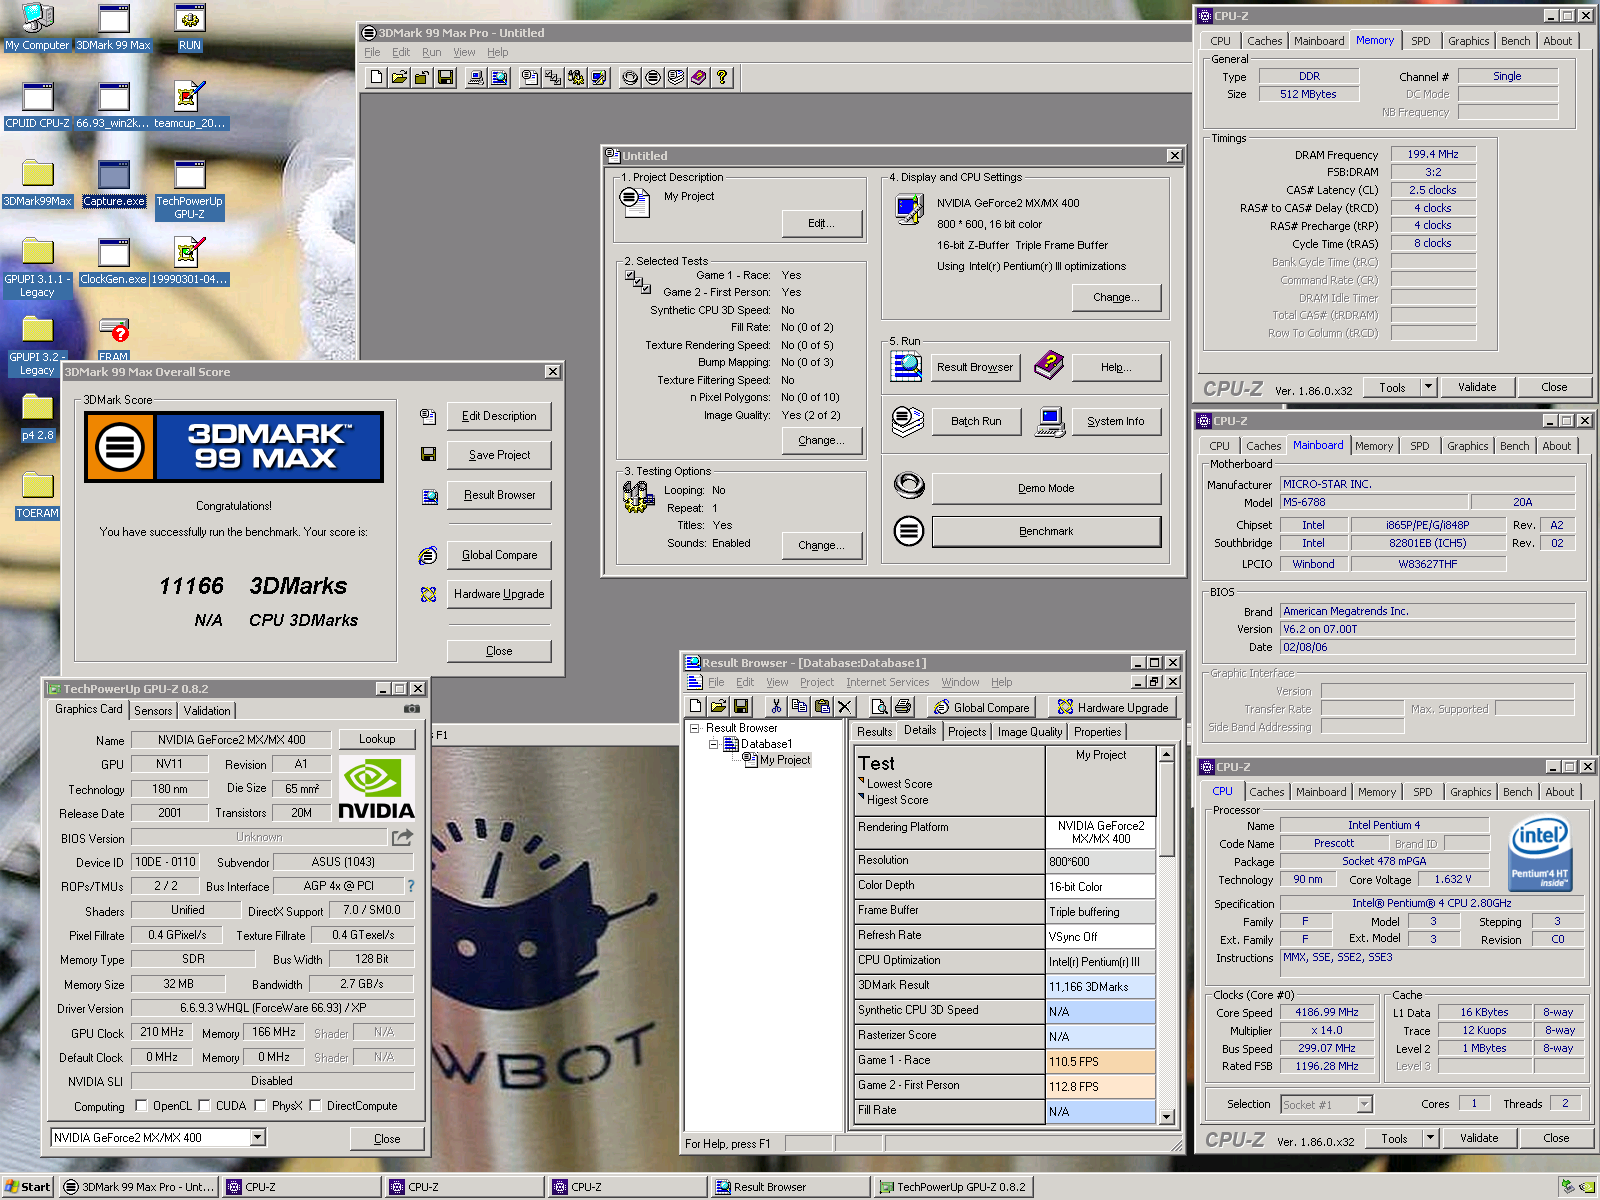
Task: Click Batch Run button
Action: pos(976,421)
